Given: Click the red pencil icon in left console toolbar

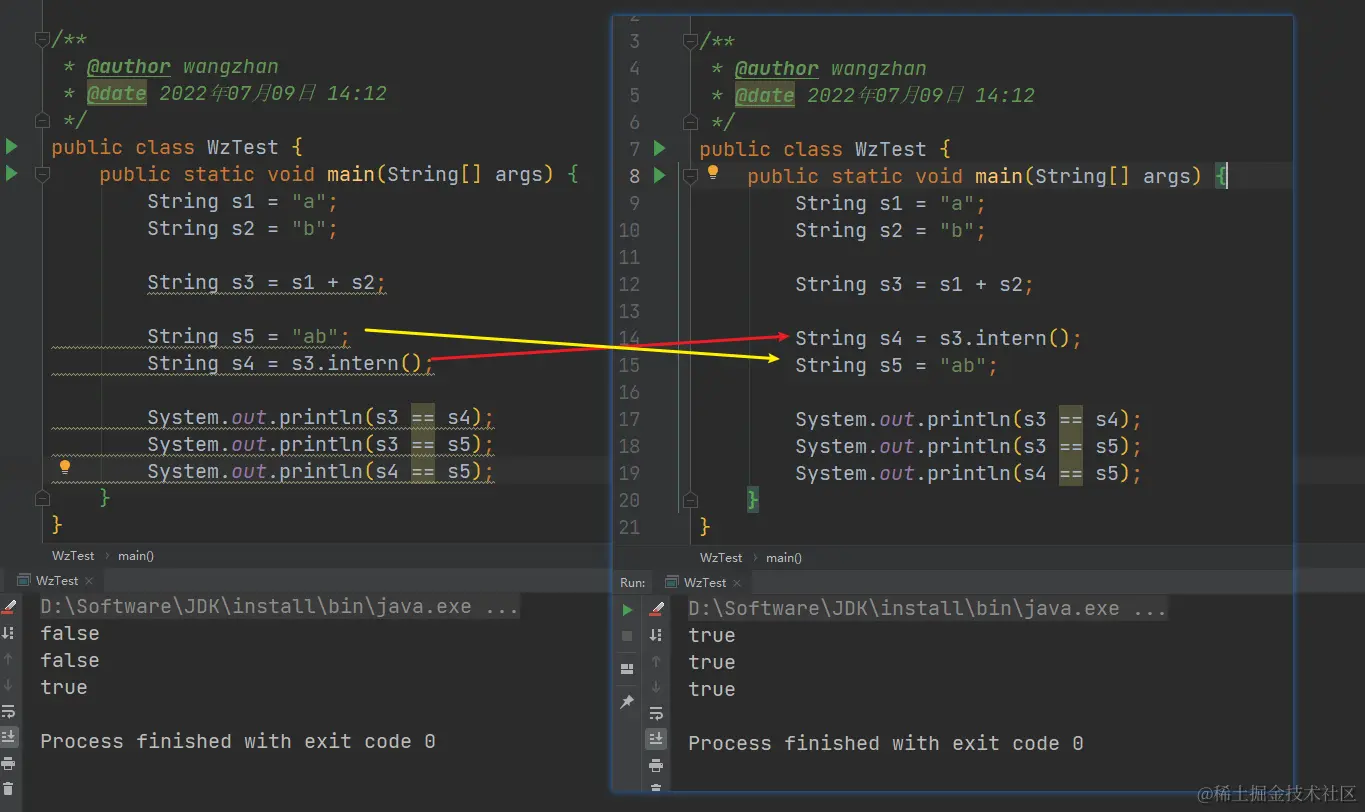Looking at the screenshot, I should click(8, 607).
